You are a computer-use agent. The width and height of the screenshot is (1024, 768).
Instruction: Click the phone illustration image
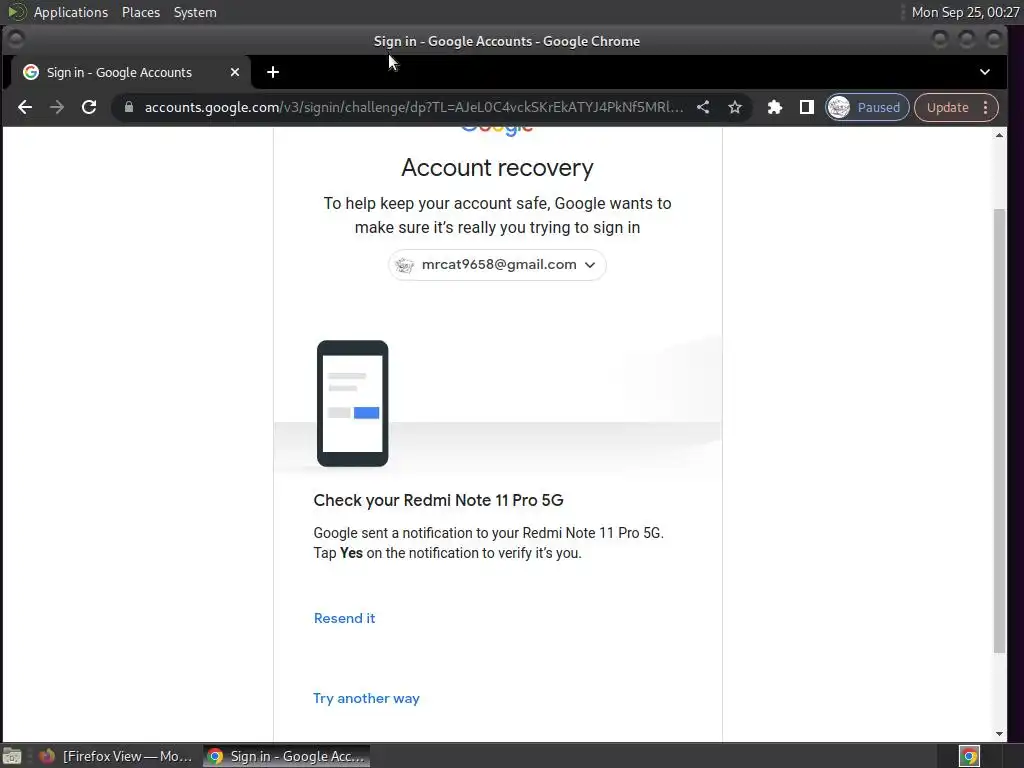353,404
